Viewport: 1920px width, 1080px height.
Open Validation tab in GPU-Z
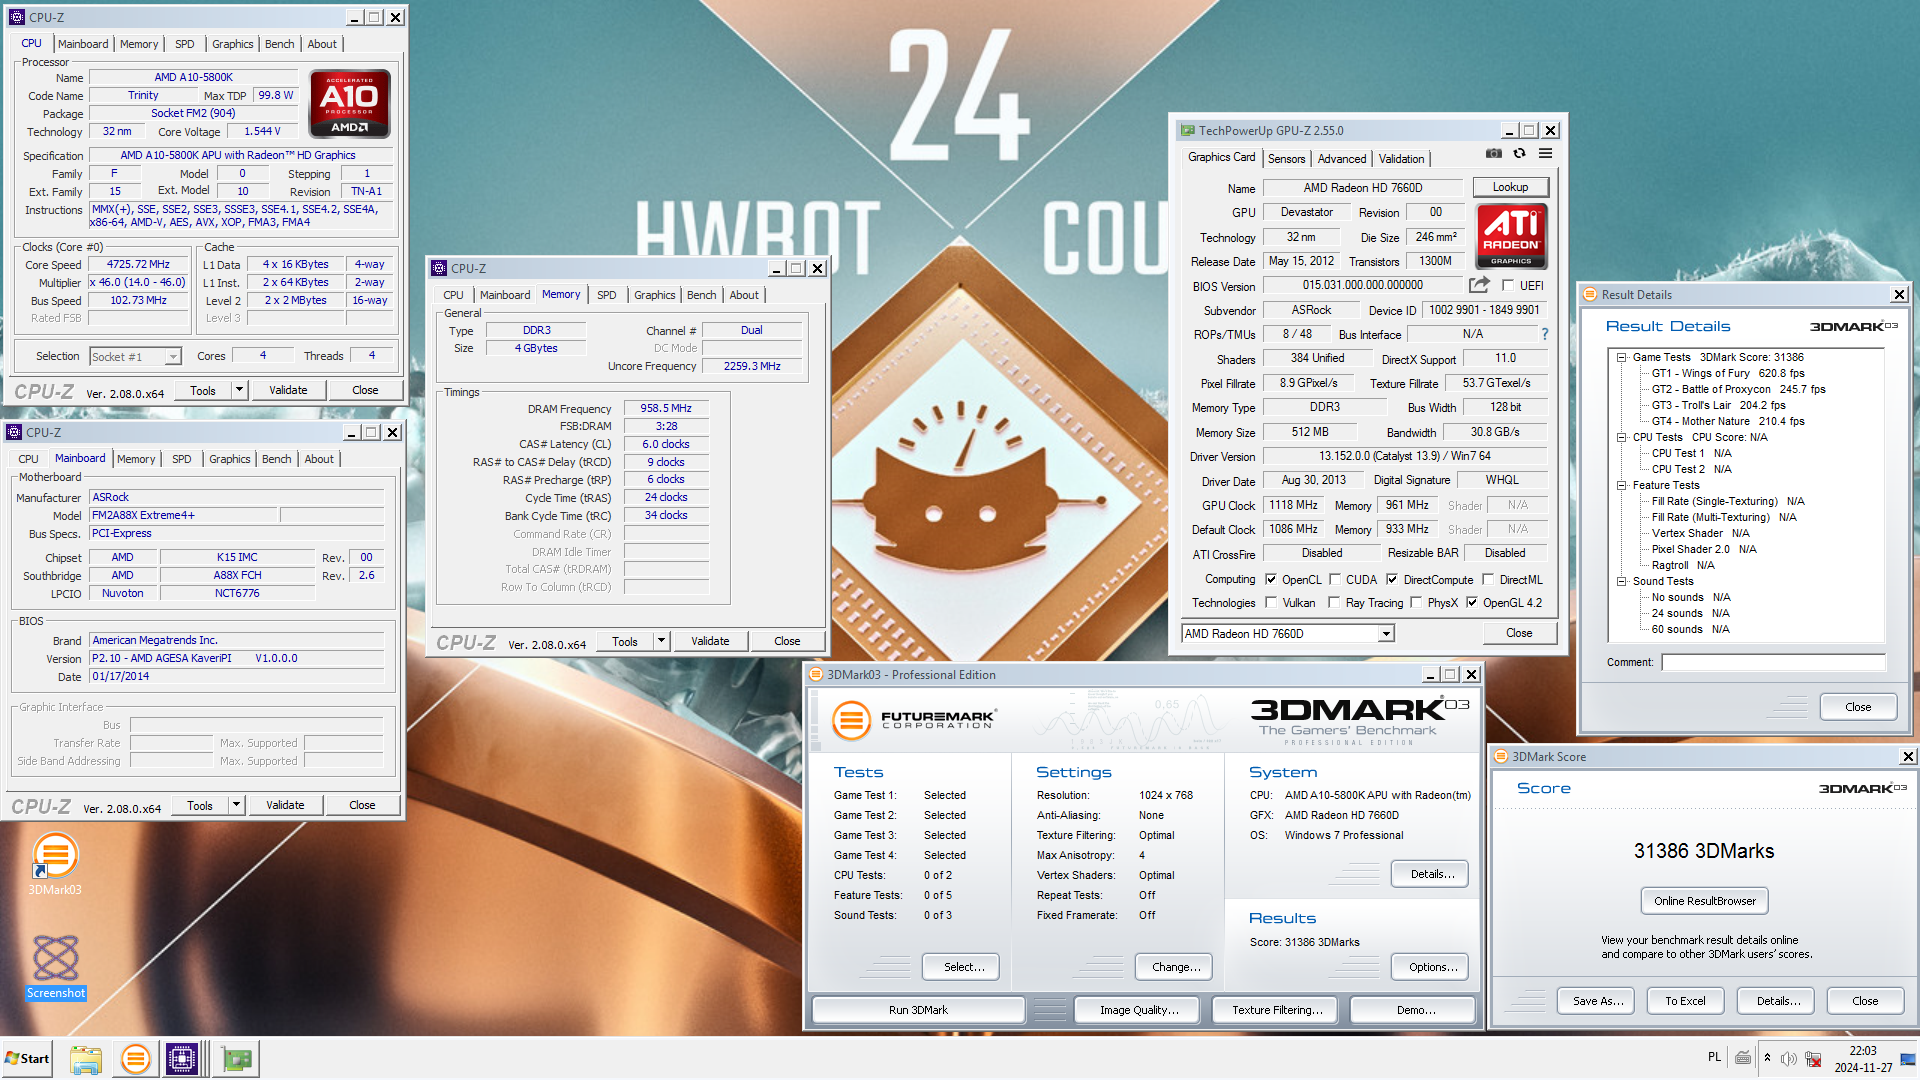click(1401, 159)
